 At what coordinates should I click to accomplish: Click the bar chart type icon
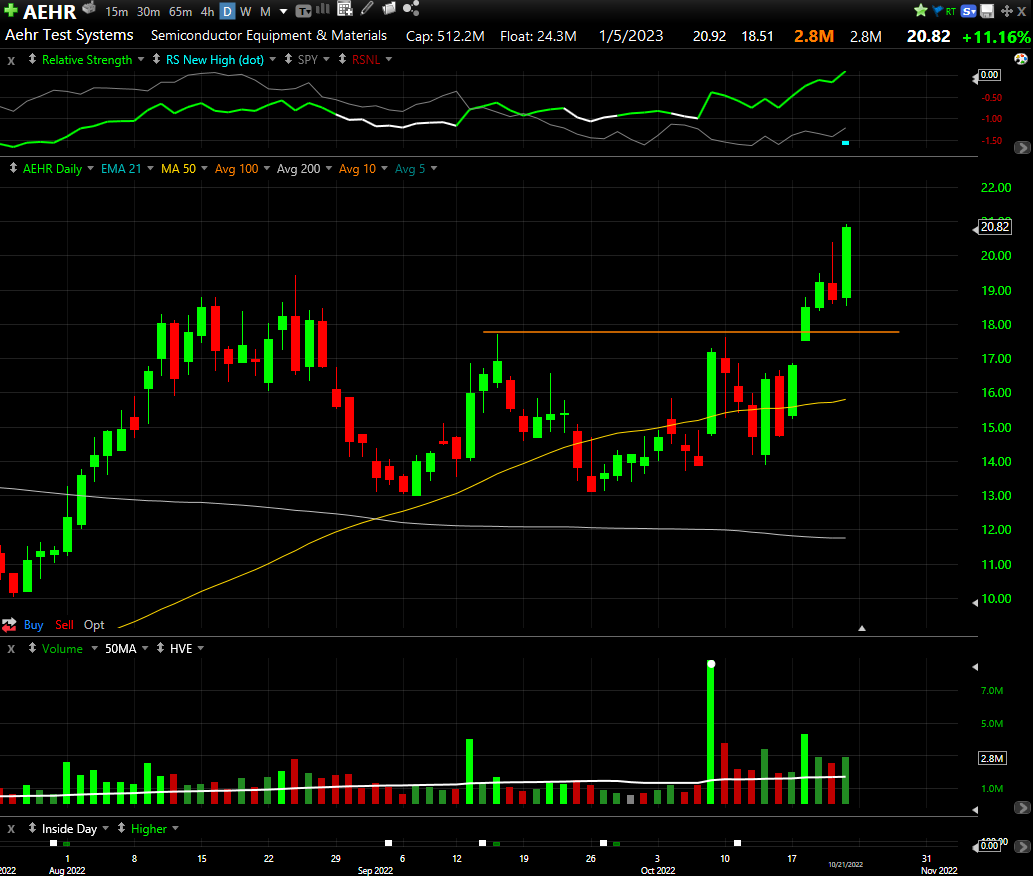pyautogui.click(x=323, y=9)
